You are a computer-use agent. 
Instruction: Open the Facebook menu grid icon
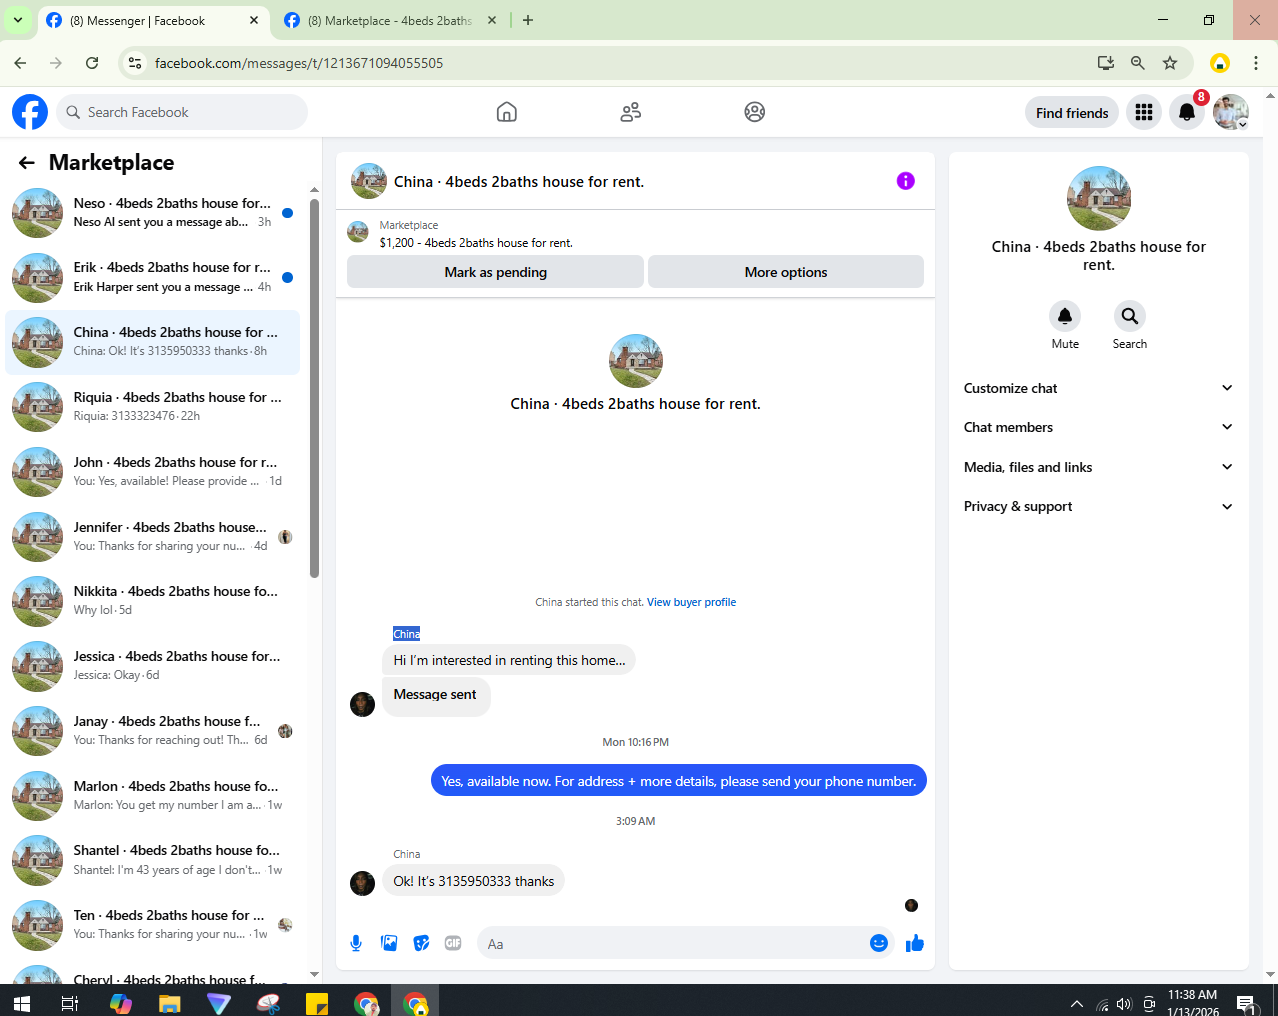click(1144, 112)
